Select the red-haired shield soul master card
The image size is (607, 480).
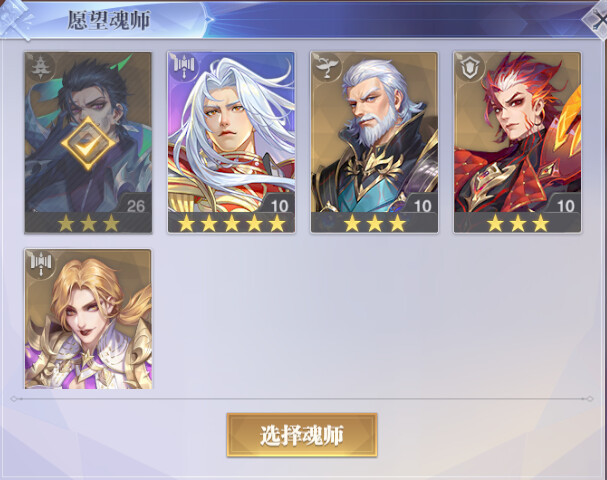(518, 142)
